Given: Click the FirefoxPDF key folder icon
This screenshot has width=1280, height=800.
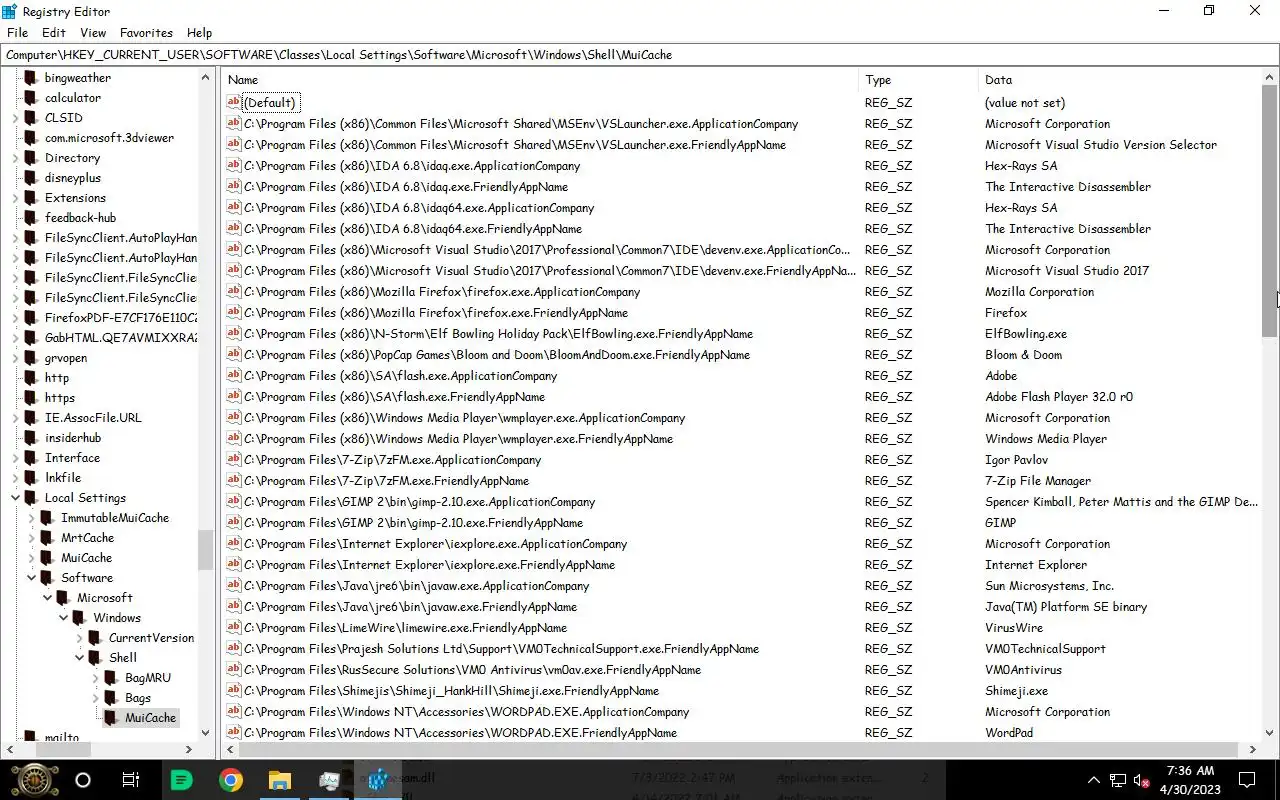Looking at the screenshot, I should pos(31,318).
